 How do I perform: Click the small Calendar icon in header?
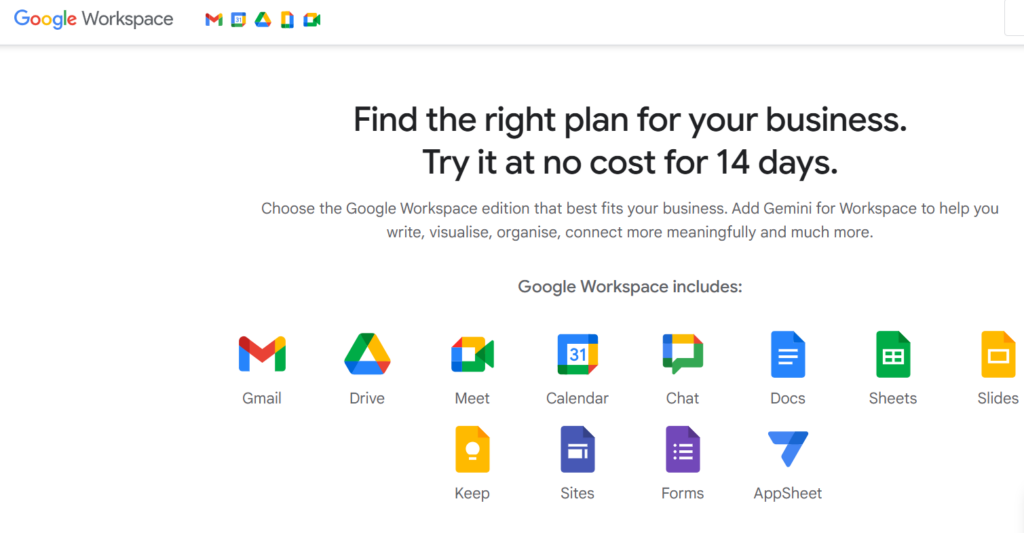238,20
